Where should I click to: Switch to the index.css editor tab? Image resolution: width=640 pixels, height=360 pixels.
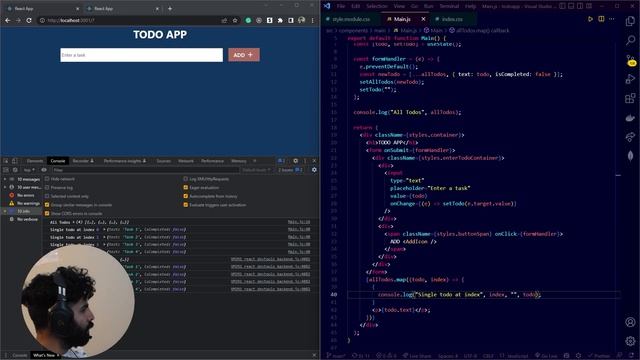click(x=451, y=19)
